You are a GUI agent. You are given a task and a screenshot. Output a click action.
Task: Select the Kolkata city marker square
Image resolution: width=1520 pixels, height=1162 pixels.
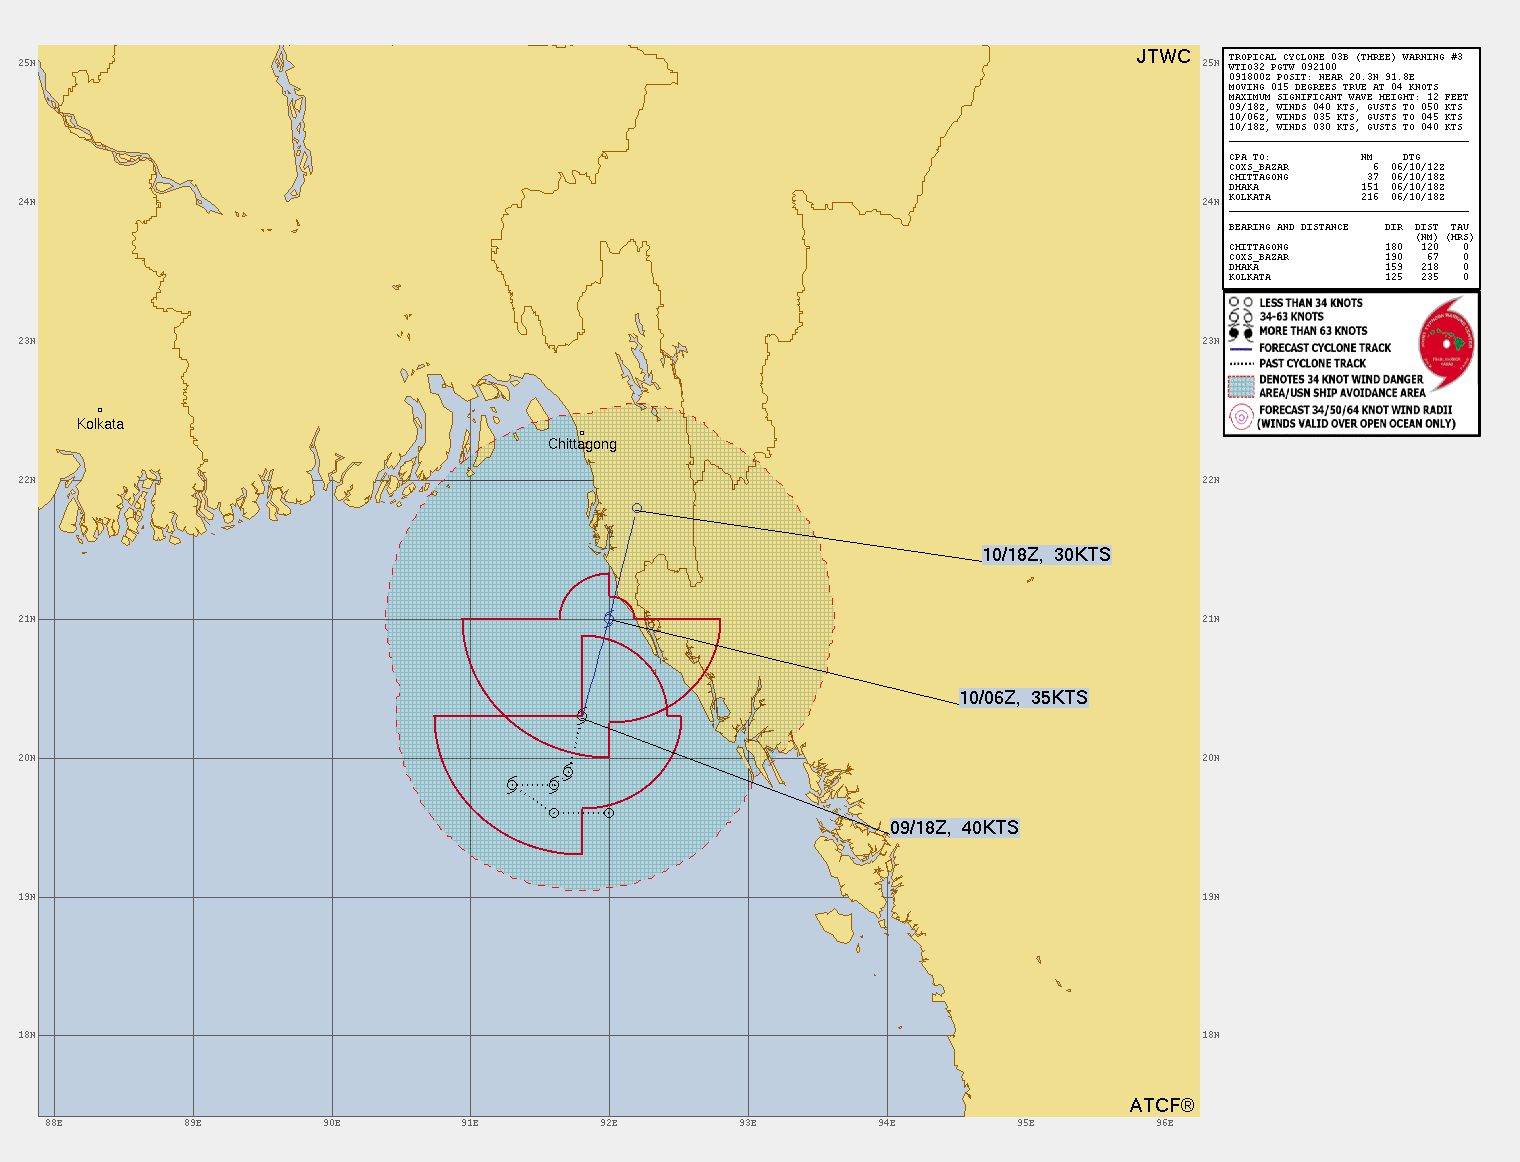coord(100,410)
